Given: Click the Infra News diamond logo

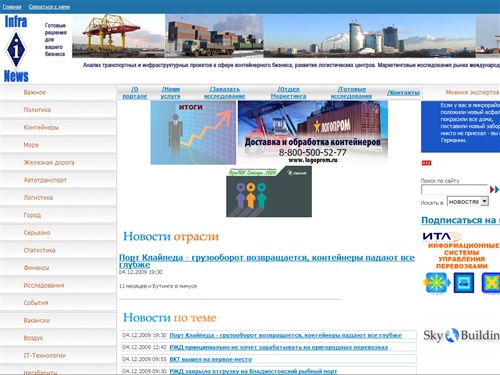Looking at the screenshot, I should (16, 49).
